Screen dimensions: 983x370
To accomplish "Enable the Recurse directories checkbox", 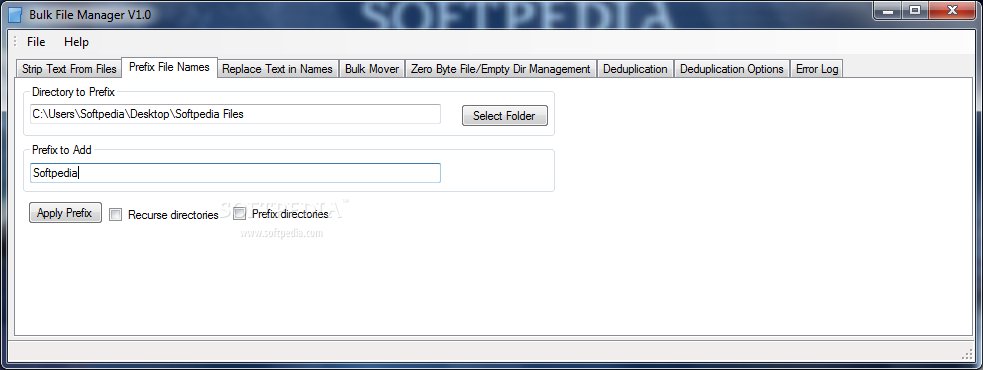I will pyautogui.click(x=115, y=215).
